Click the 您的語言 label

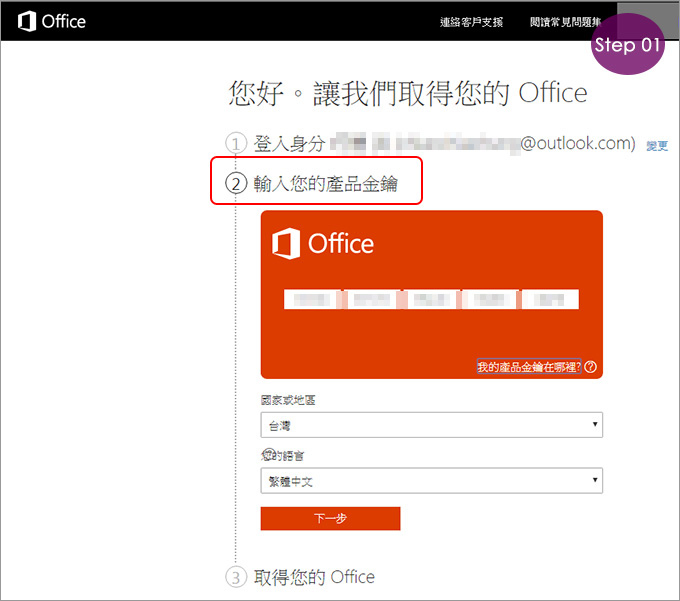[x=283, y=455]
